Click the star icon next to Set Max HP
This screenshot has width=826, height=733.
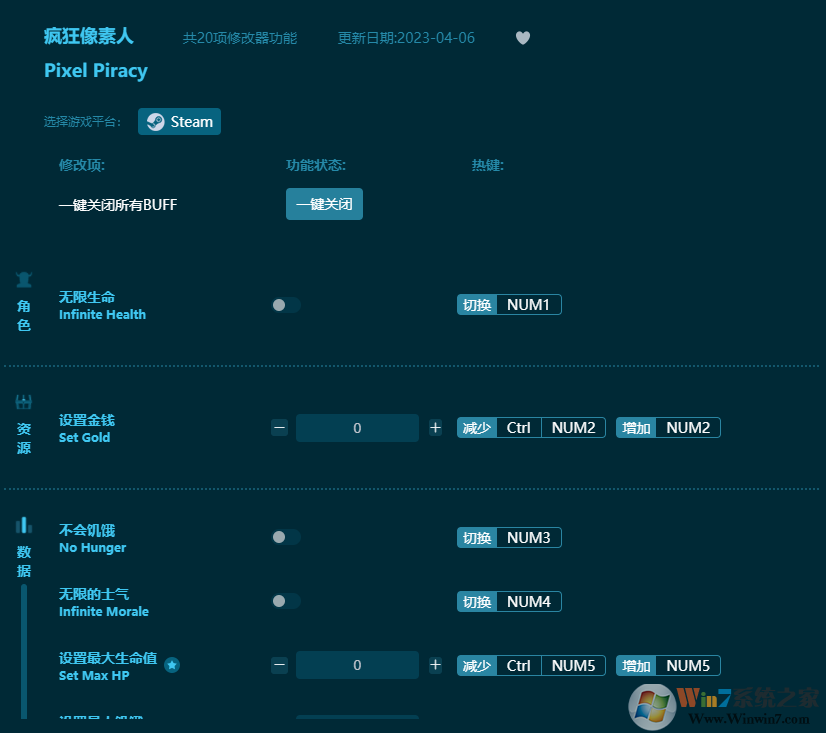tap(172, 664)
